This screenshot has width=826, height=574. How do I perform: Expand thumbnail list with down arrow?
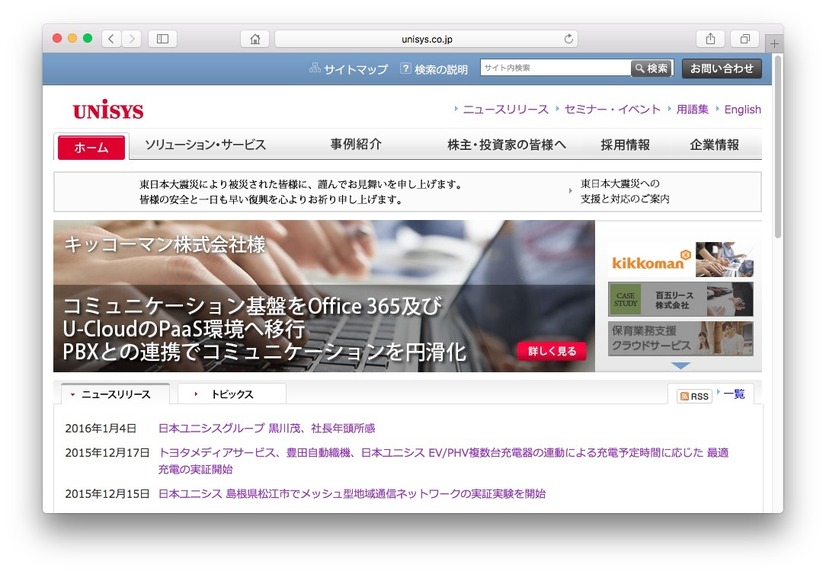click(681, 365)
